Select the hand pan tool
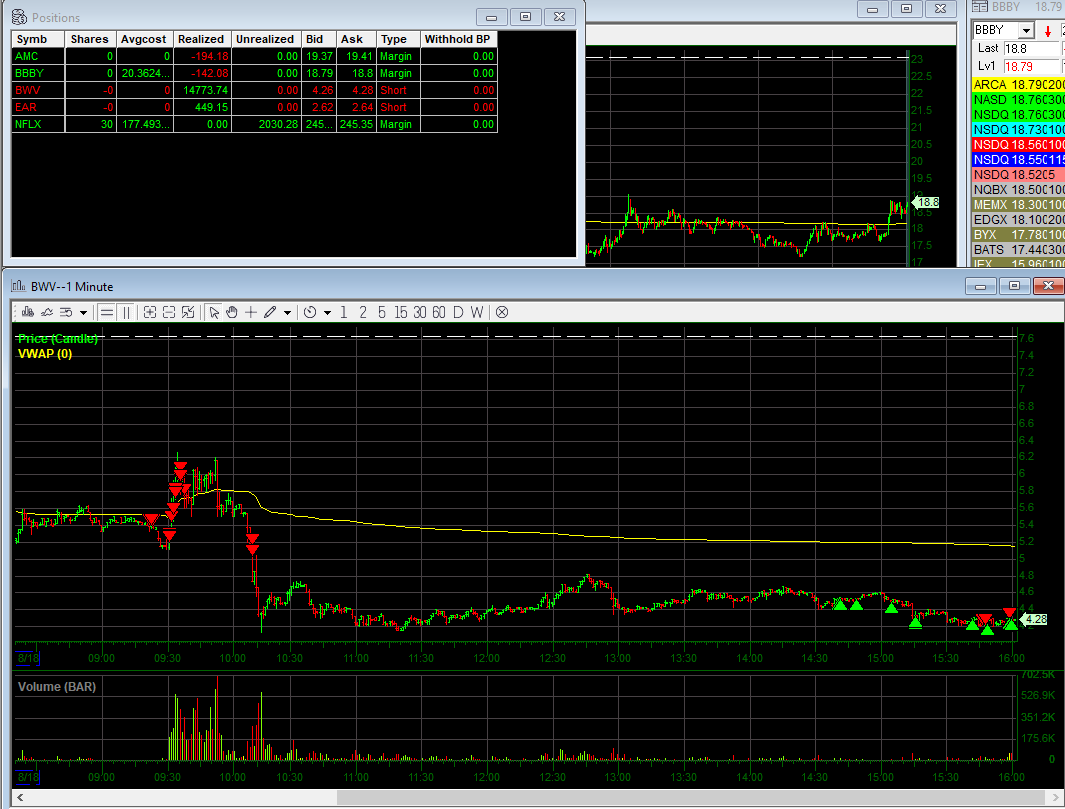 click(232, 312)
